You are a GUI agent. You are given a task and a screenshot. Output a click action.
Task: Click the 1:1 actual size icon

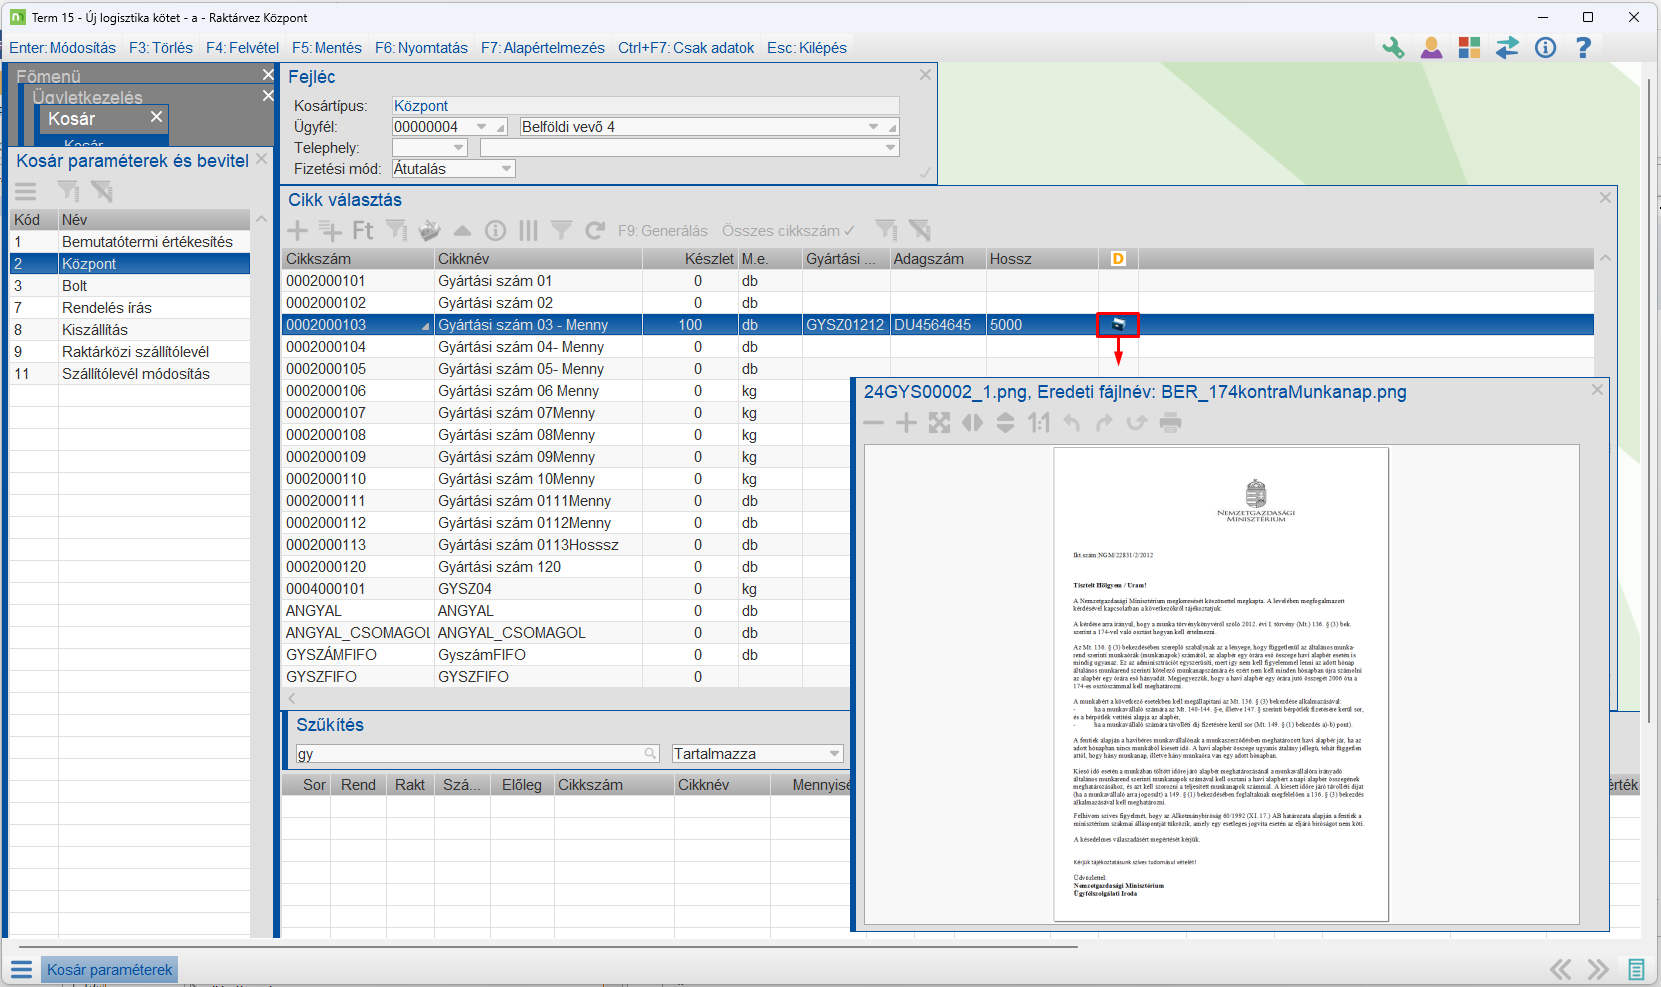[x=1039, y=423]
